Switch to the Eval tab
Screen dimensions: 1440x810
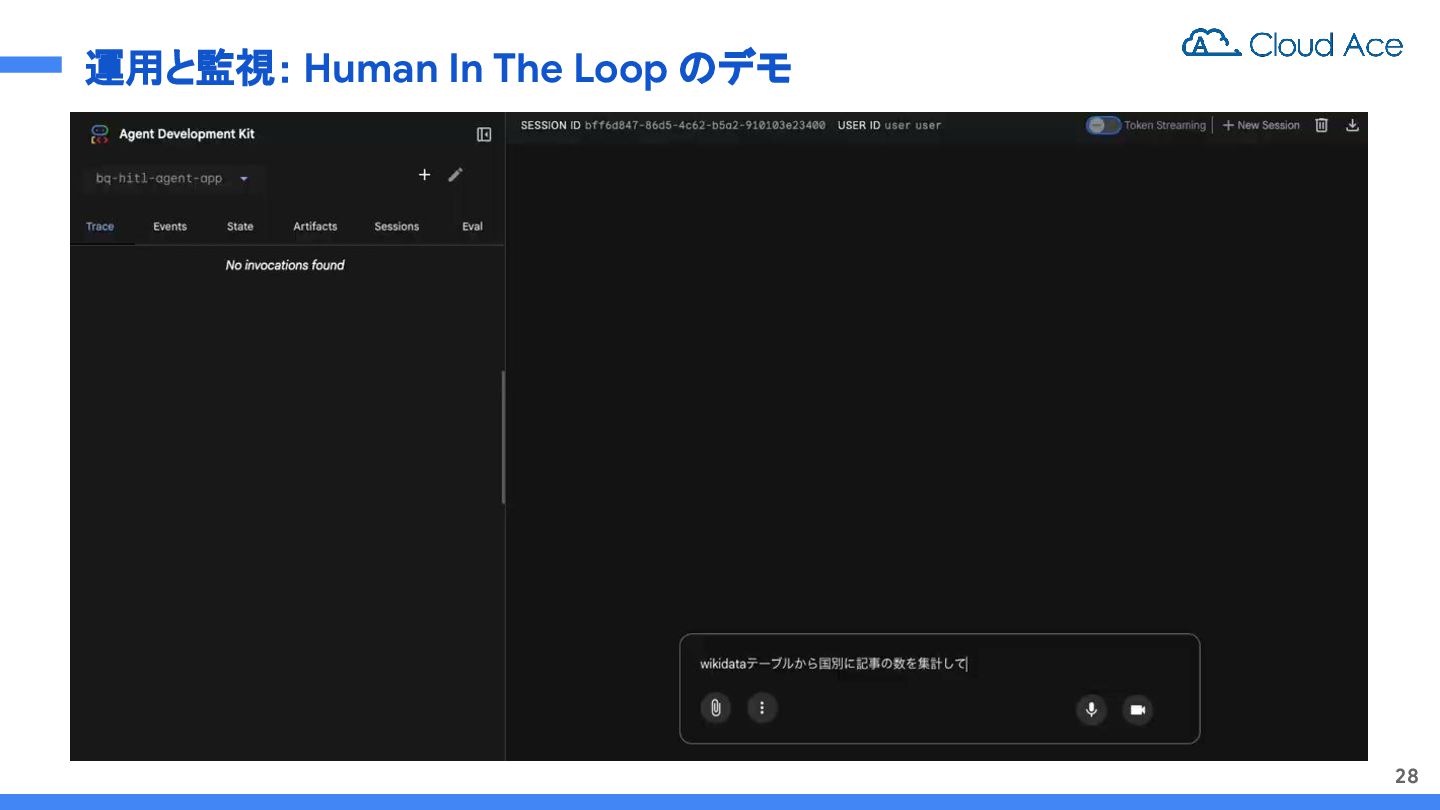click(472, 227)
